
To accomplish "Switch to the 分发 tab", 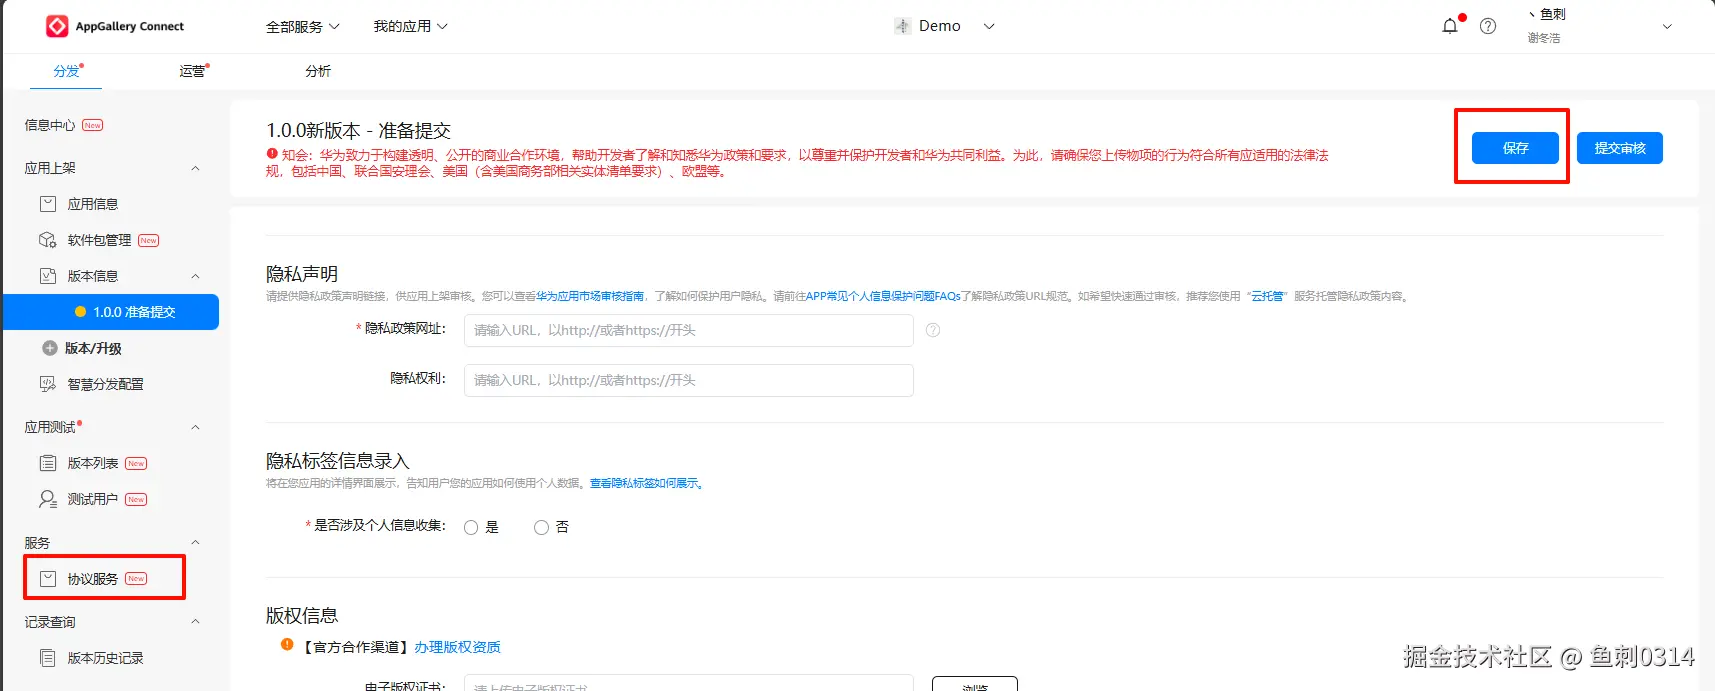I will pos(67,71).
